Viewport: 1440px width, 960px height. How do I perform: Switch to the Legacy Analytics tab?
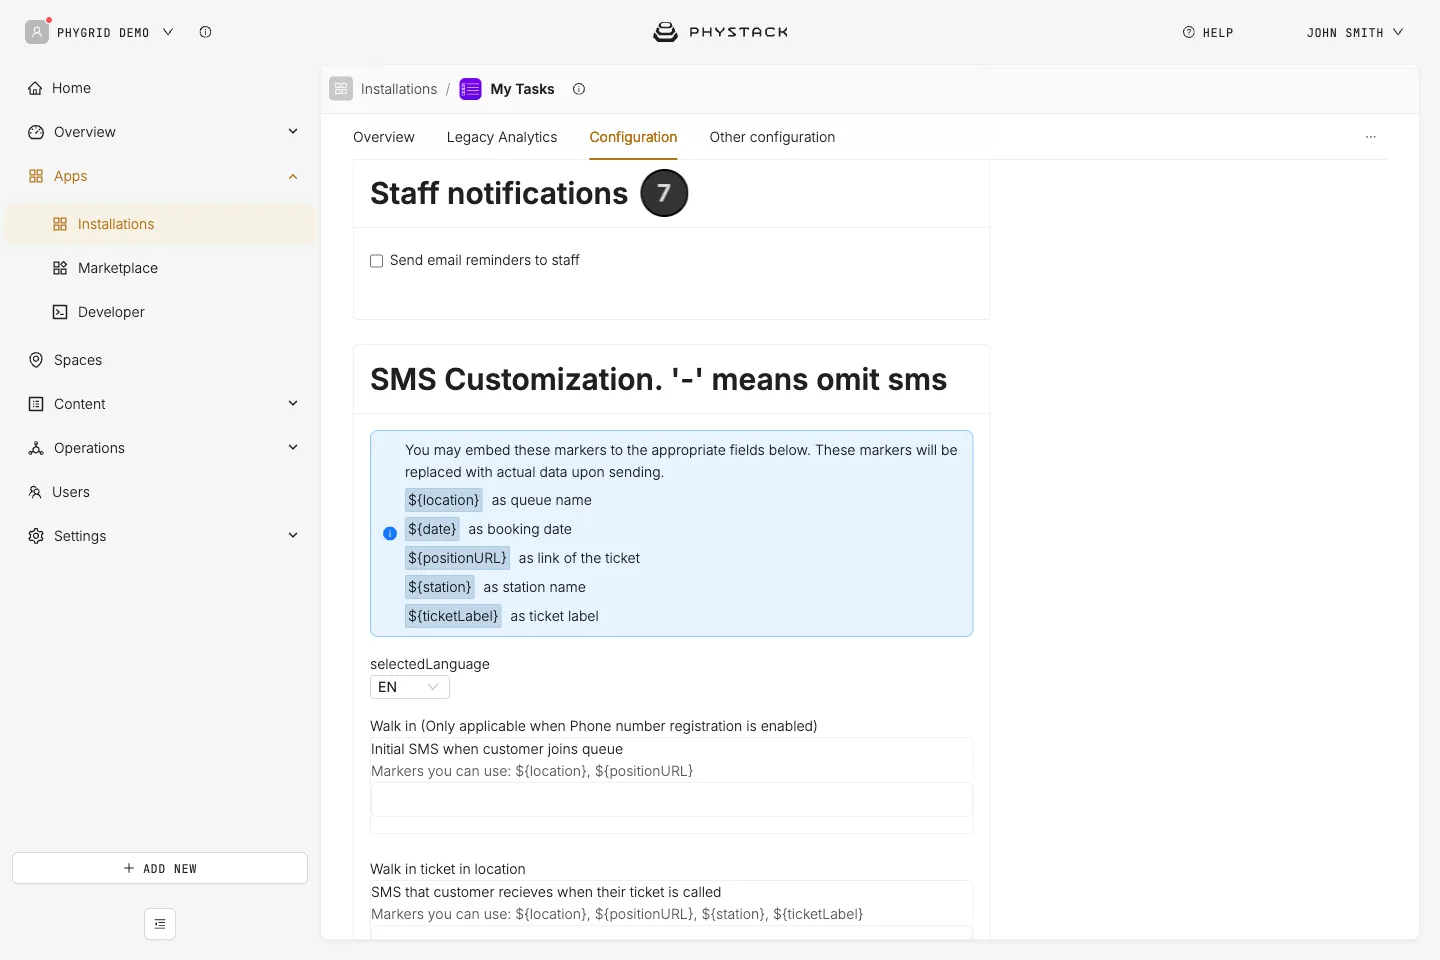tap(502, 137)
